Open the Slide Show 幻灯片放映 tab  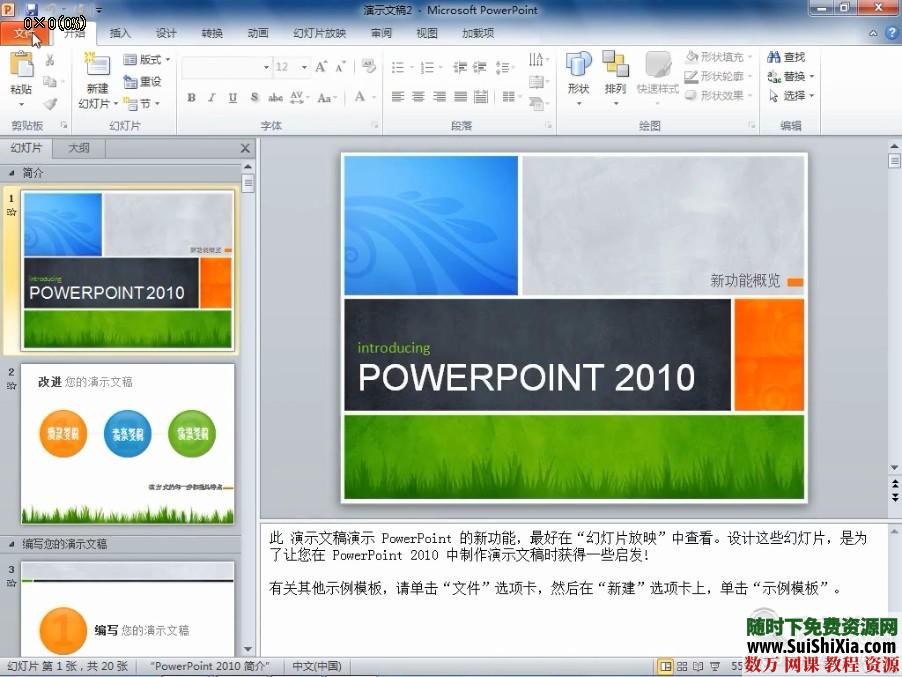click(319, 33)
